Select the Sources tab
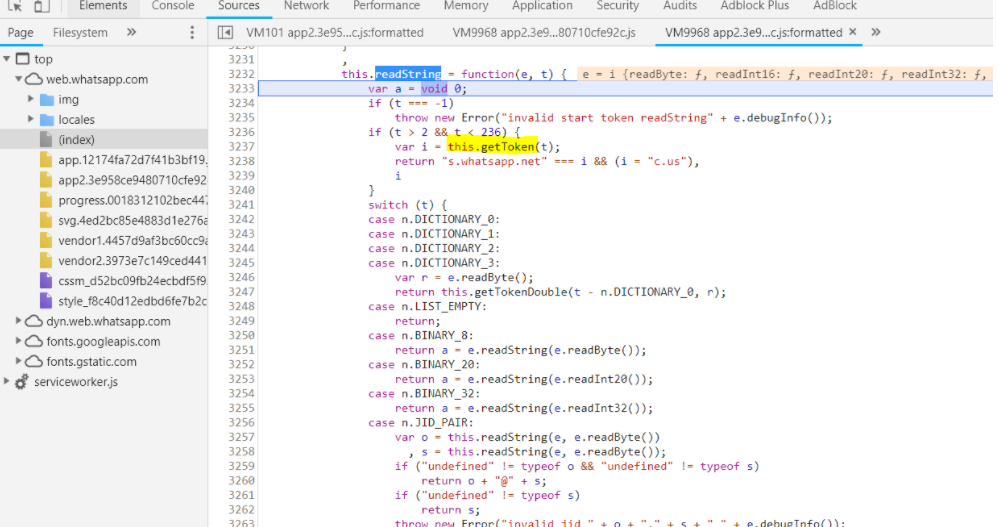Screen dimensions: 998x527 (239, 6)
